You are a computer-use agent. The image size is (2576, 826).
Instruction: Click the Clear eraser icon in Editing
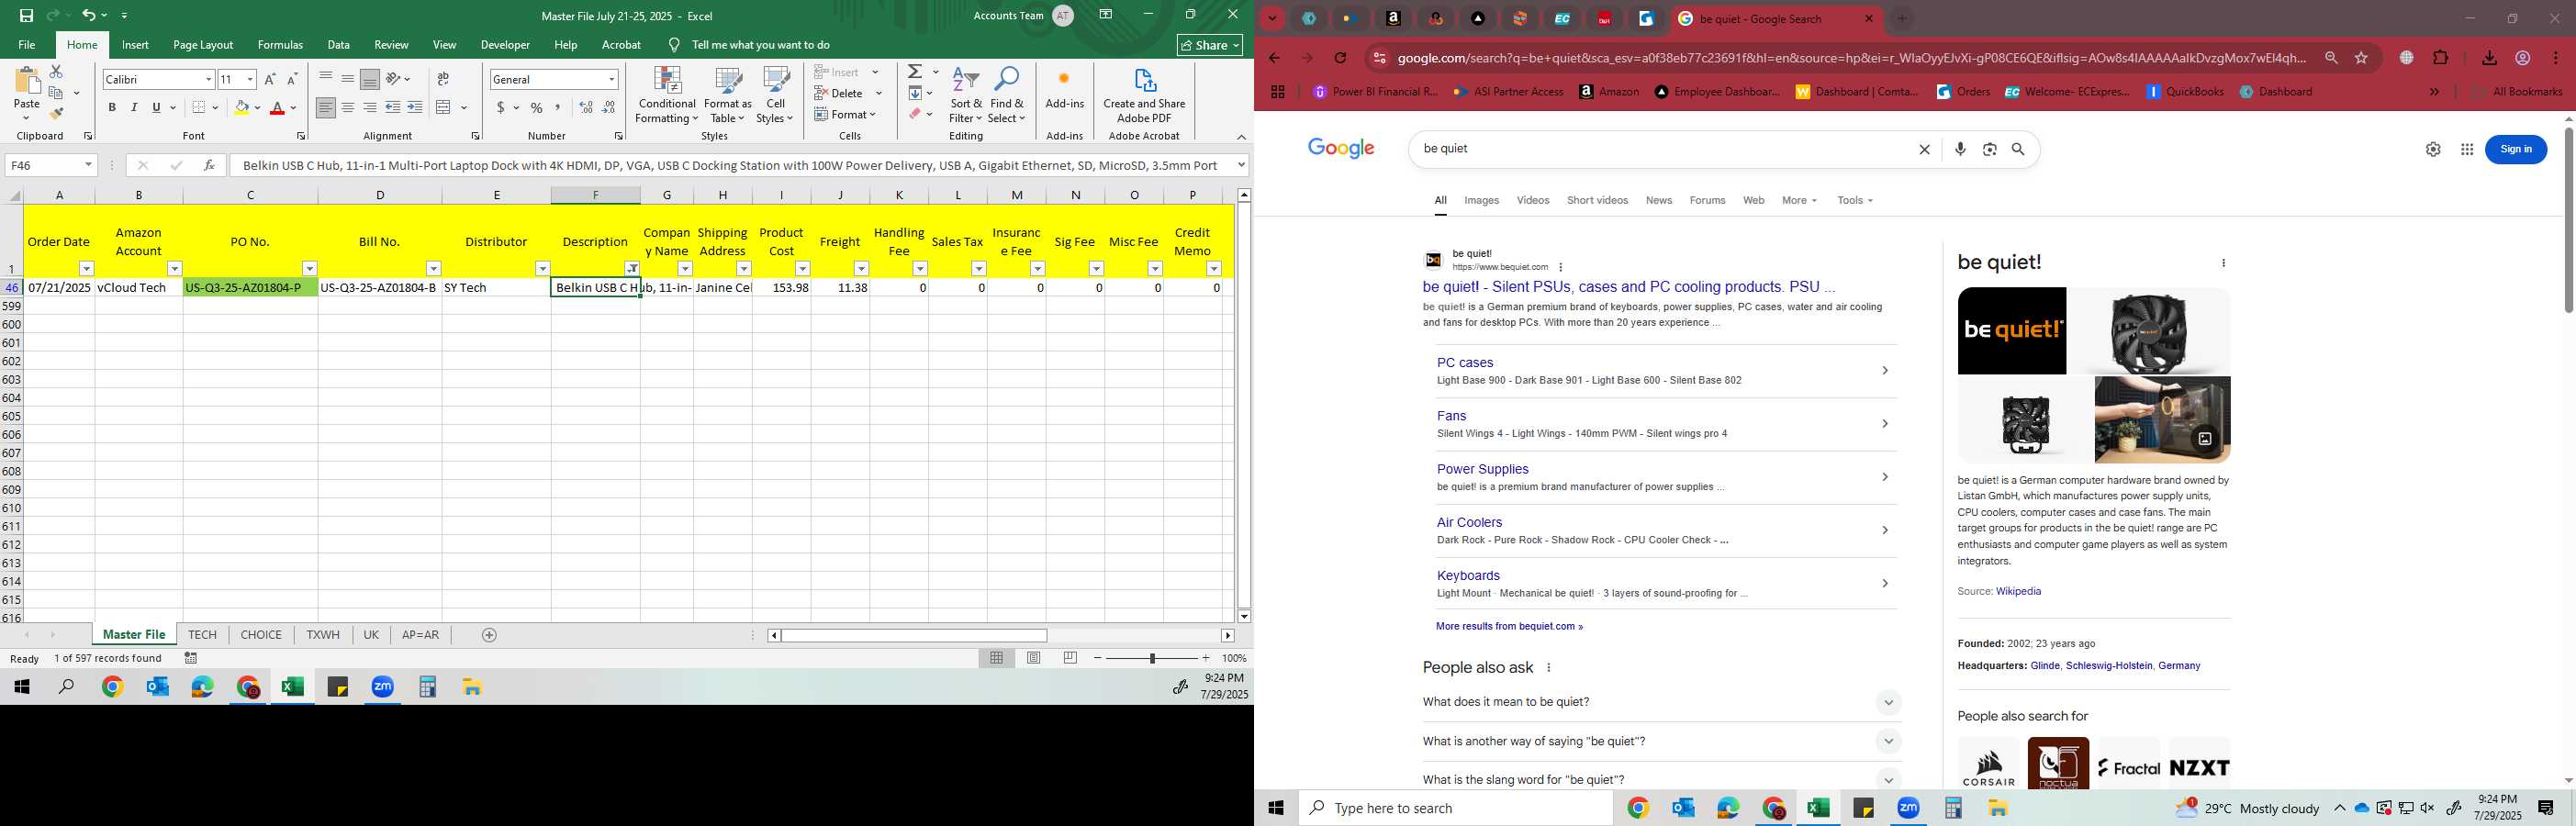tap(915, 114)
